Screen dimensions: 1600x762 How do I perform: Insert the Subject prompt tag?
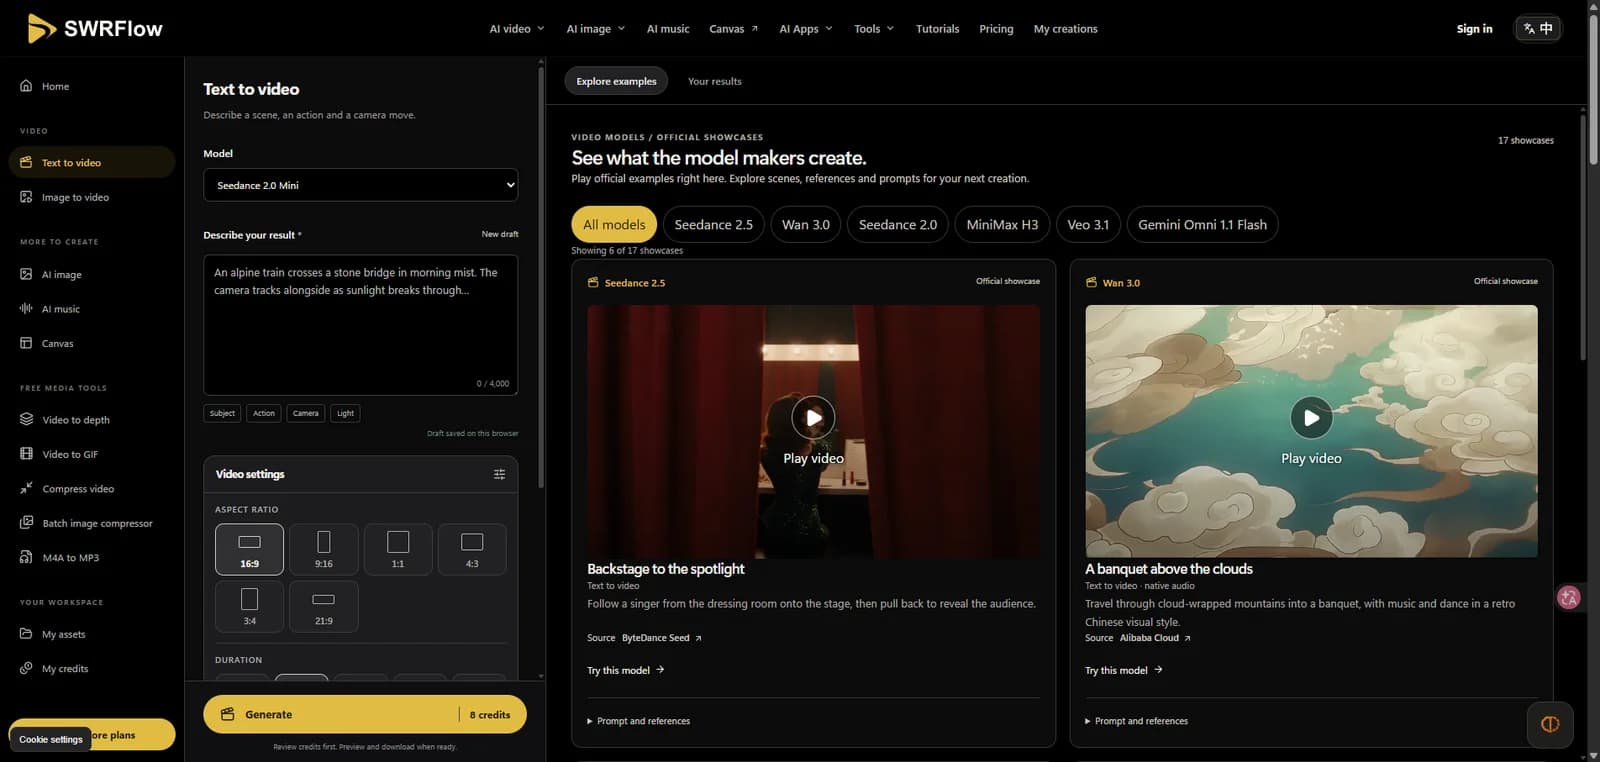(222, 413)
